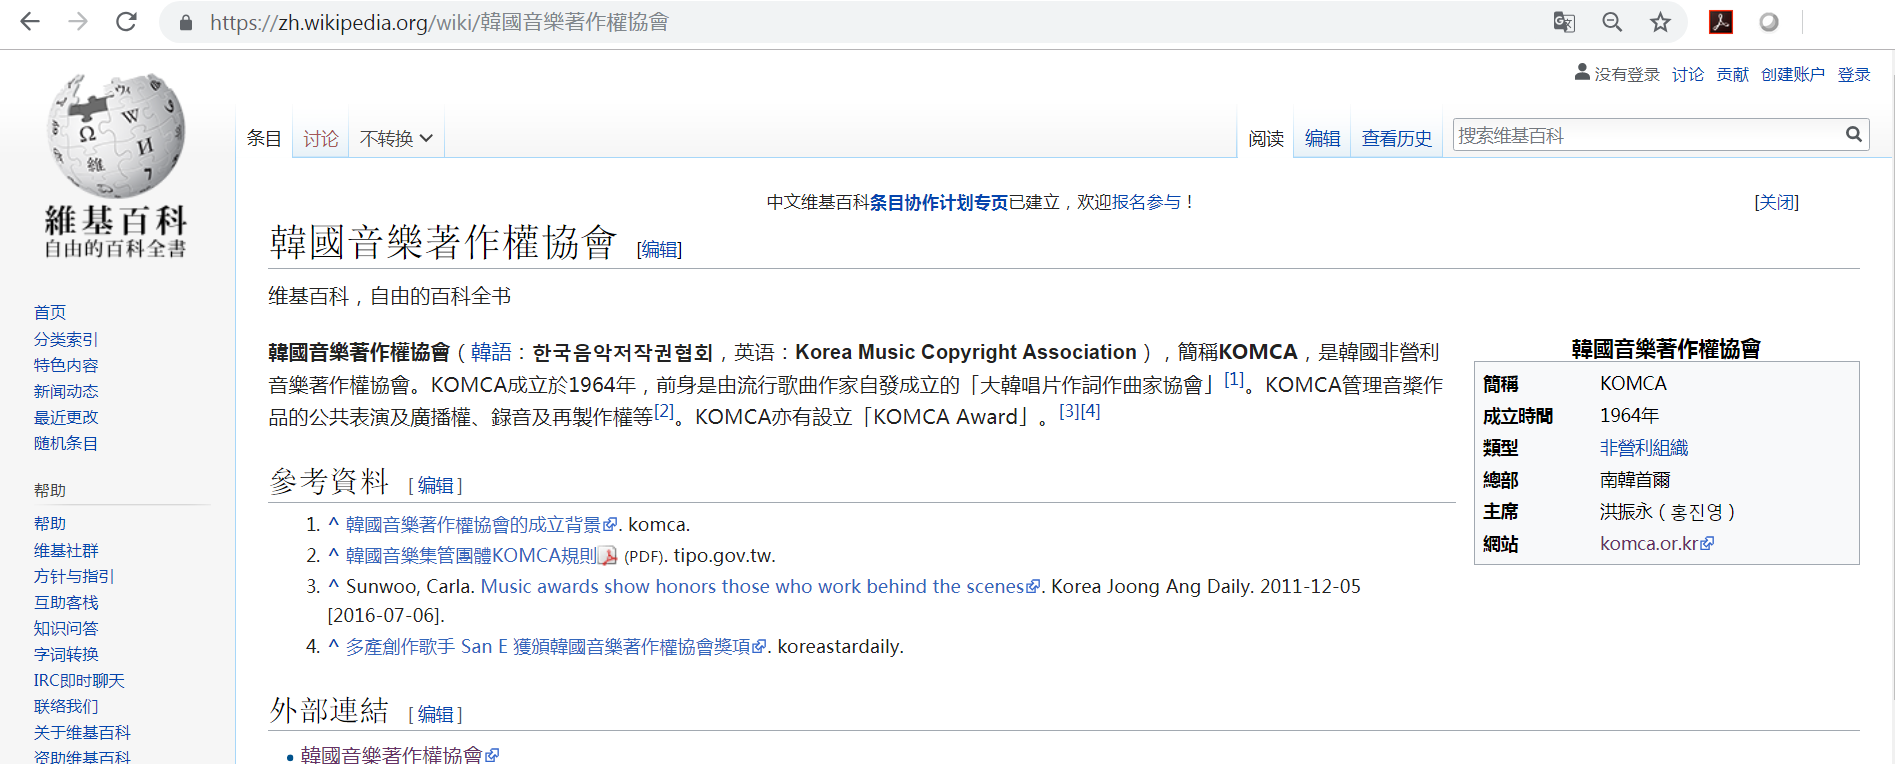The image size is (1895, 764).
Task: Switch to the 讨论 tab
Action: point(321,138)
